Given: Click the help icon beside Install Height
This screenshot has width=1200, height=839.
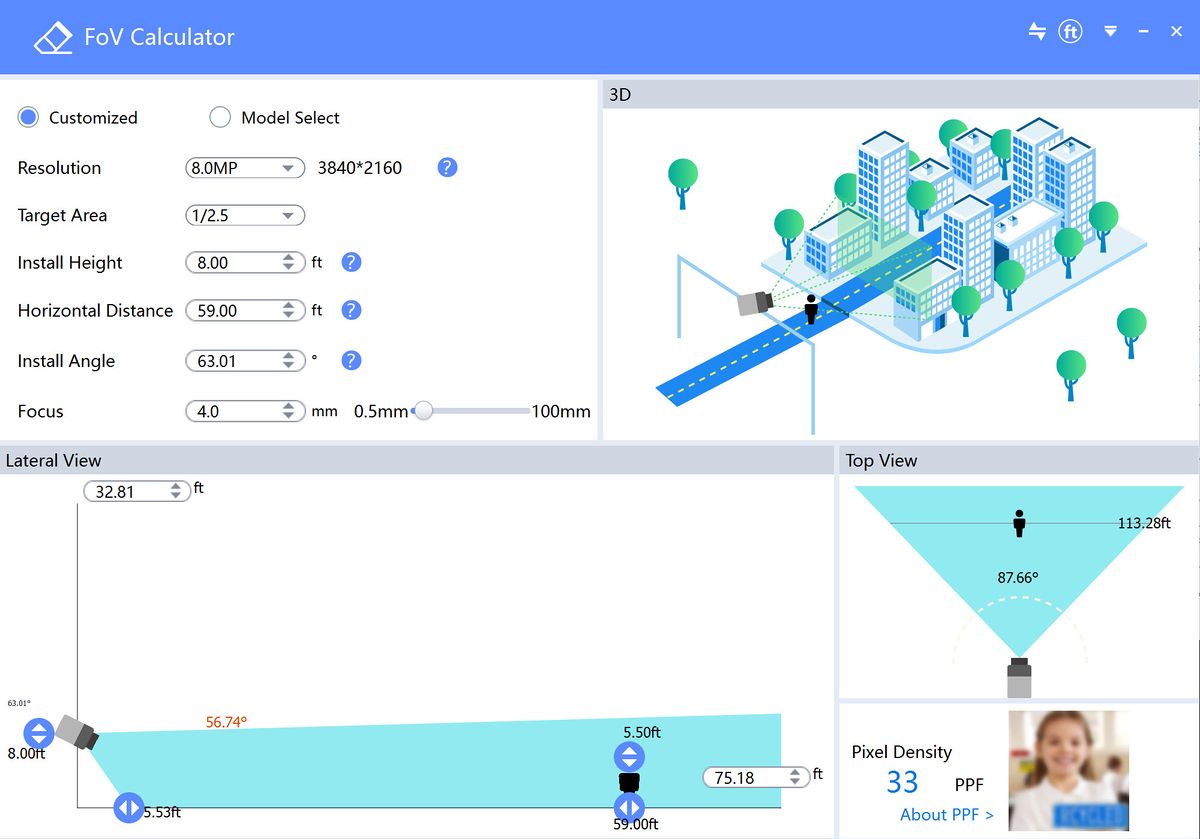Looking at the screenshot, I should pyautogui.click(x=351, y=262).
